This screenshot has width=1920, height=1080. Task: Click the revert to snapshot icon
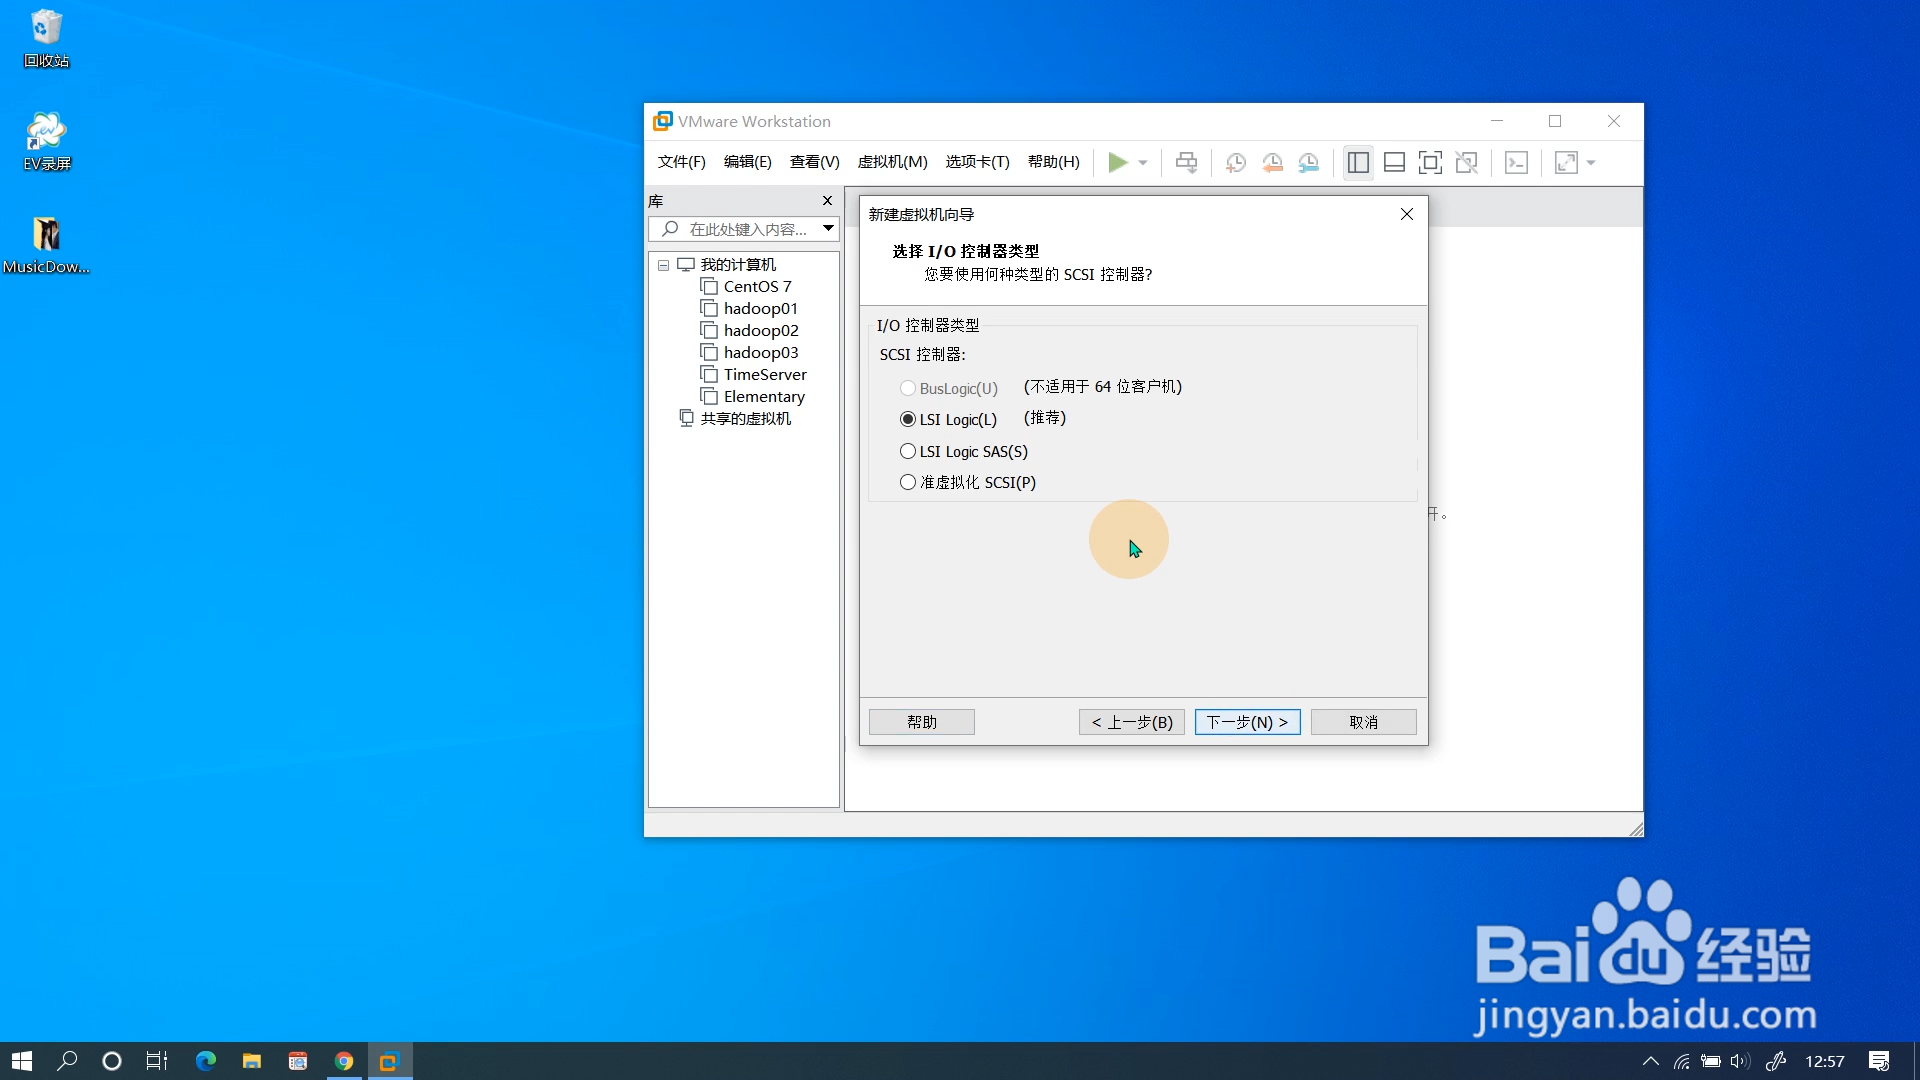pos(1272,163)
